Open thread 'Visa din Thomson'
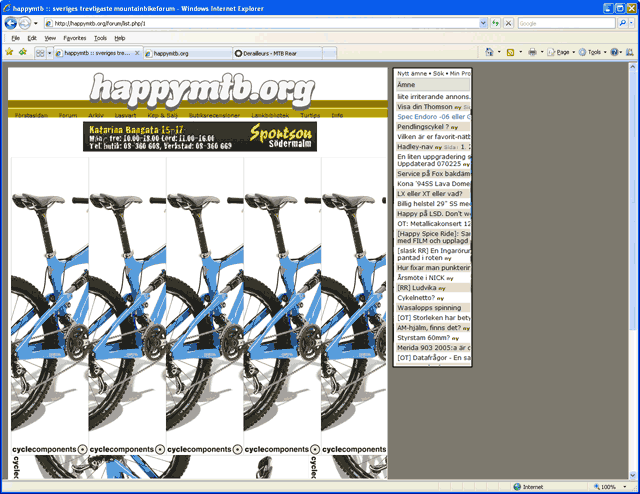Screen dimensions: 640x494 click(425, 107)
